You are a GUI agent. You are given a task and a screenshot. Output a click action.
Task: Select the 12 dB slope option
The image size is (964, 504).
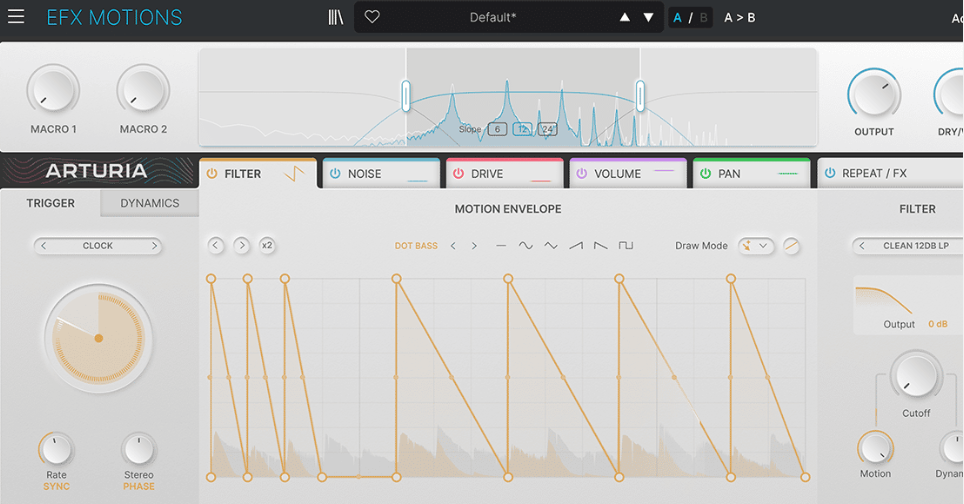pyautogui.click(x=523, y=129)
